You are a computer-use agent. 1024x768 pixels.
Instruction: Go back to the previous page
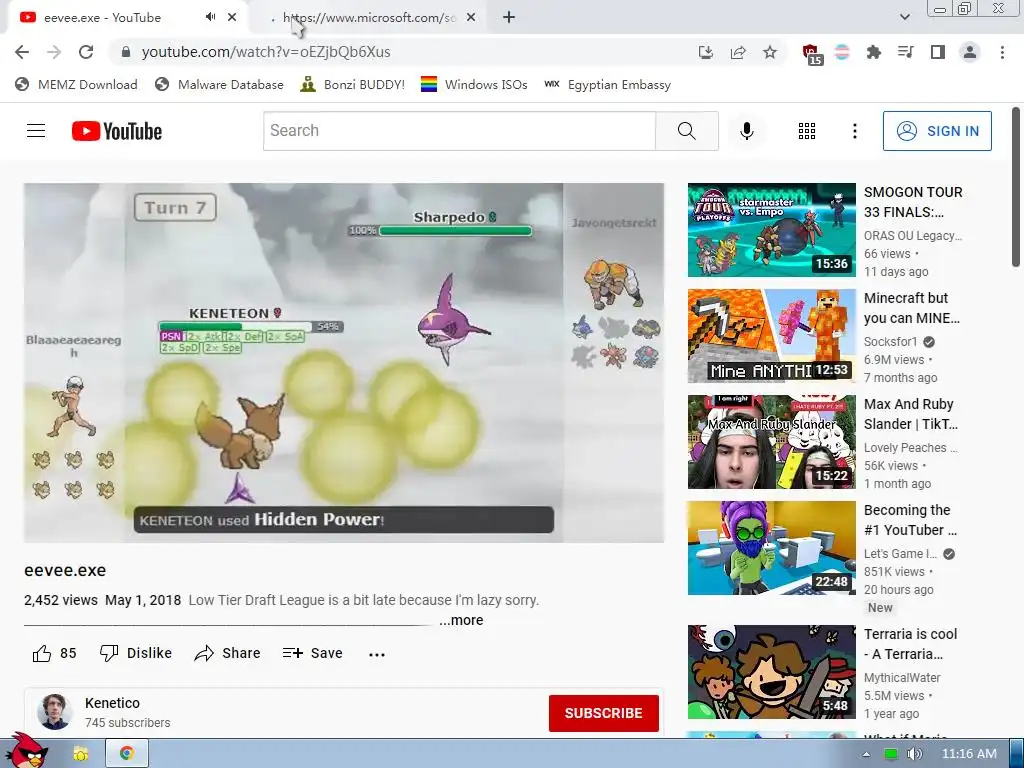click(x=22, y=52)
